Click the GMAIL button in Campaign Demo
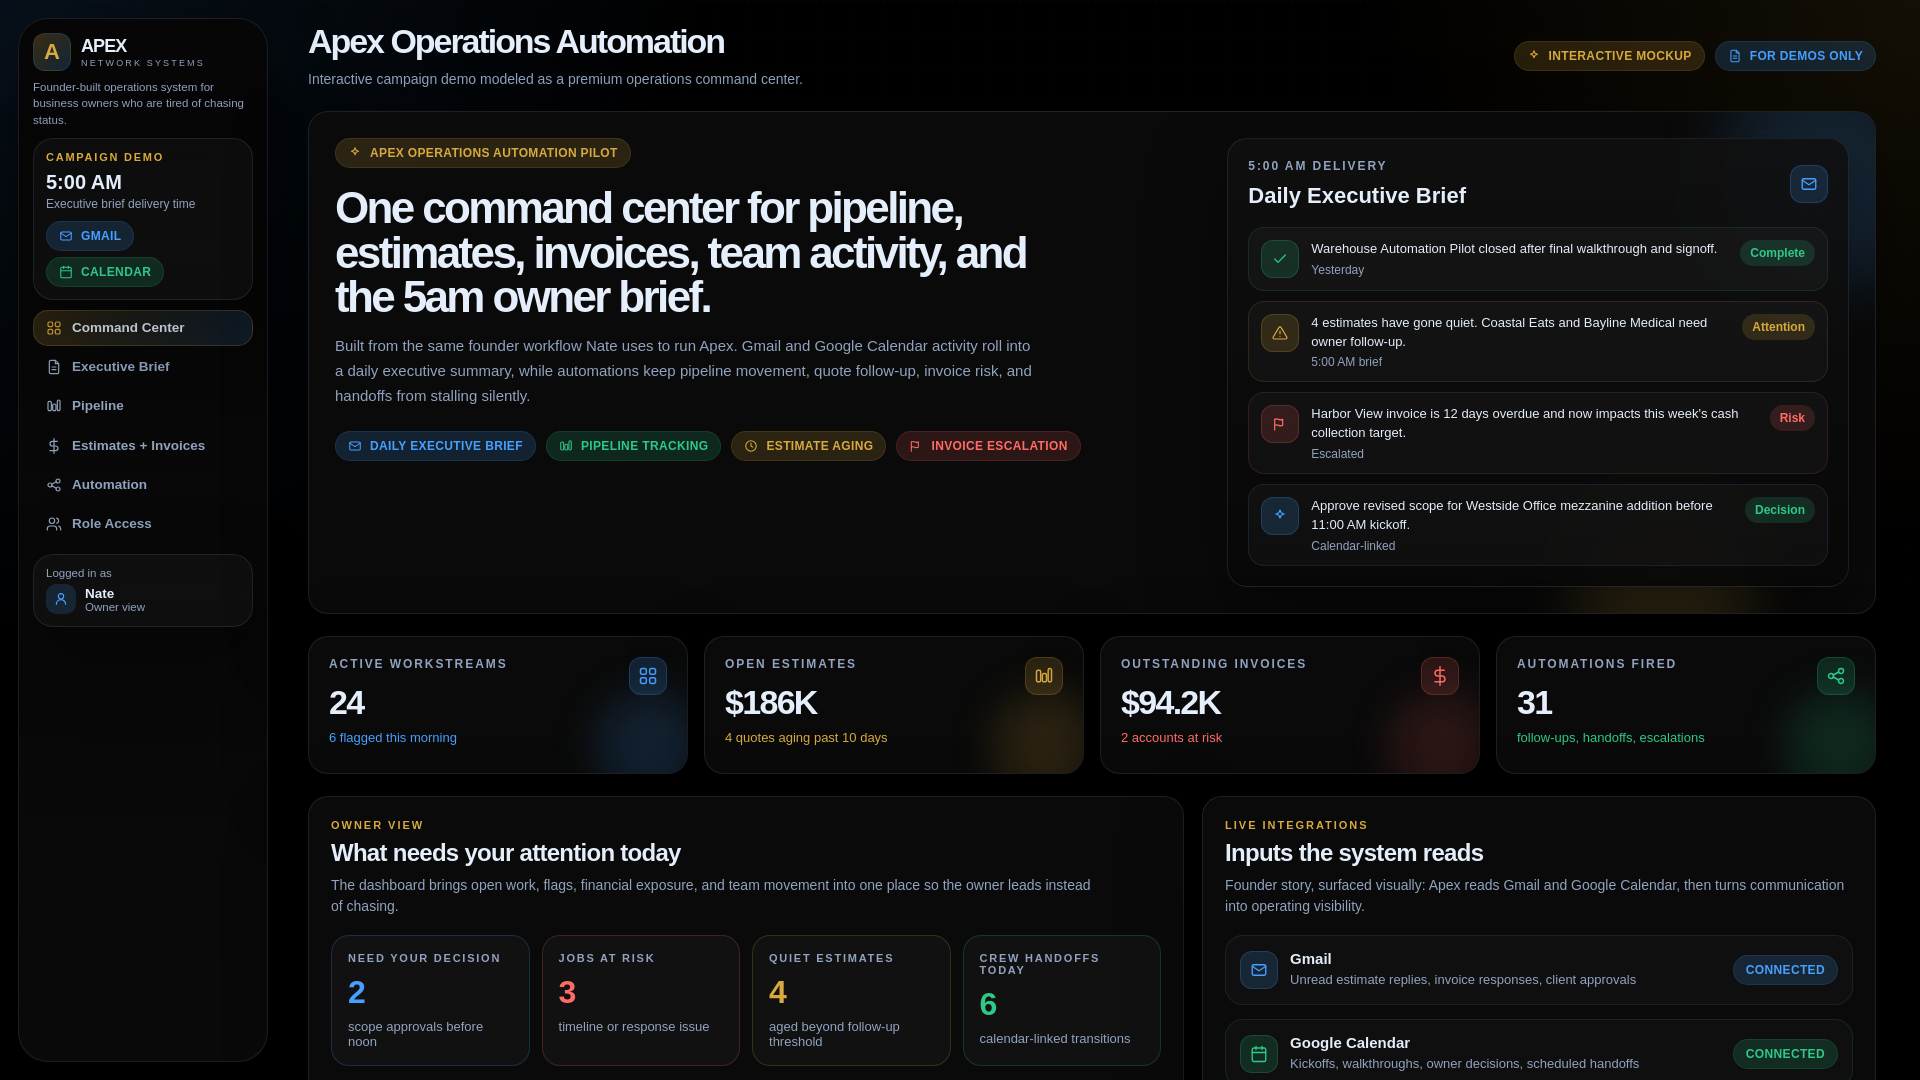1920x1080 pixels. (x=90, y=236)
